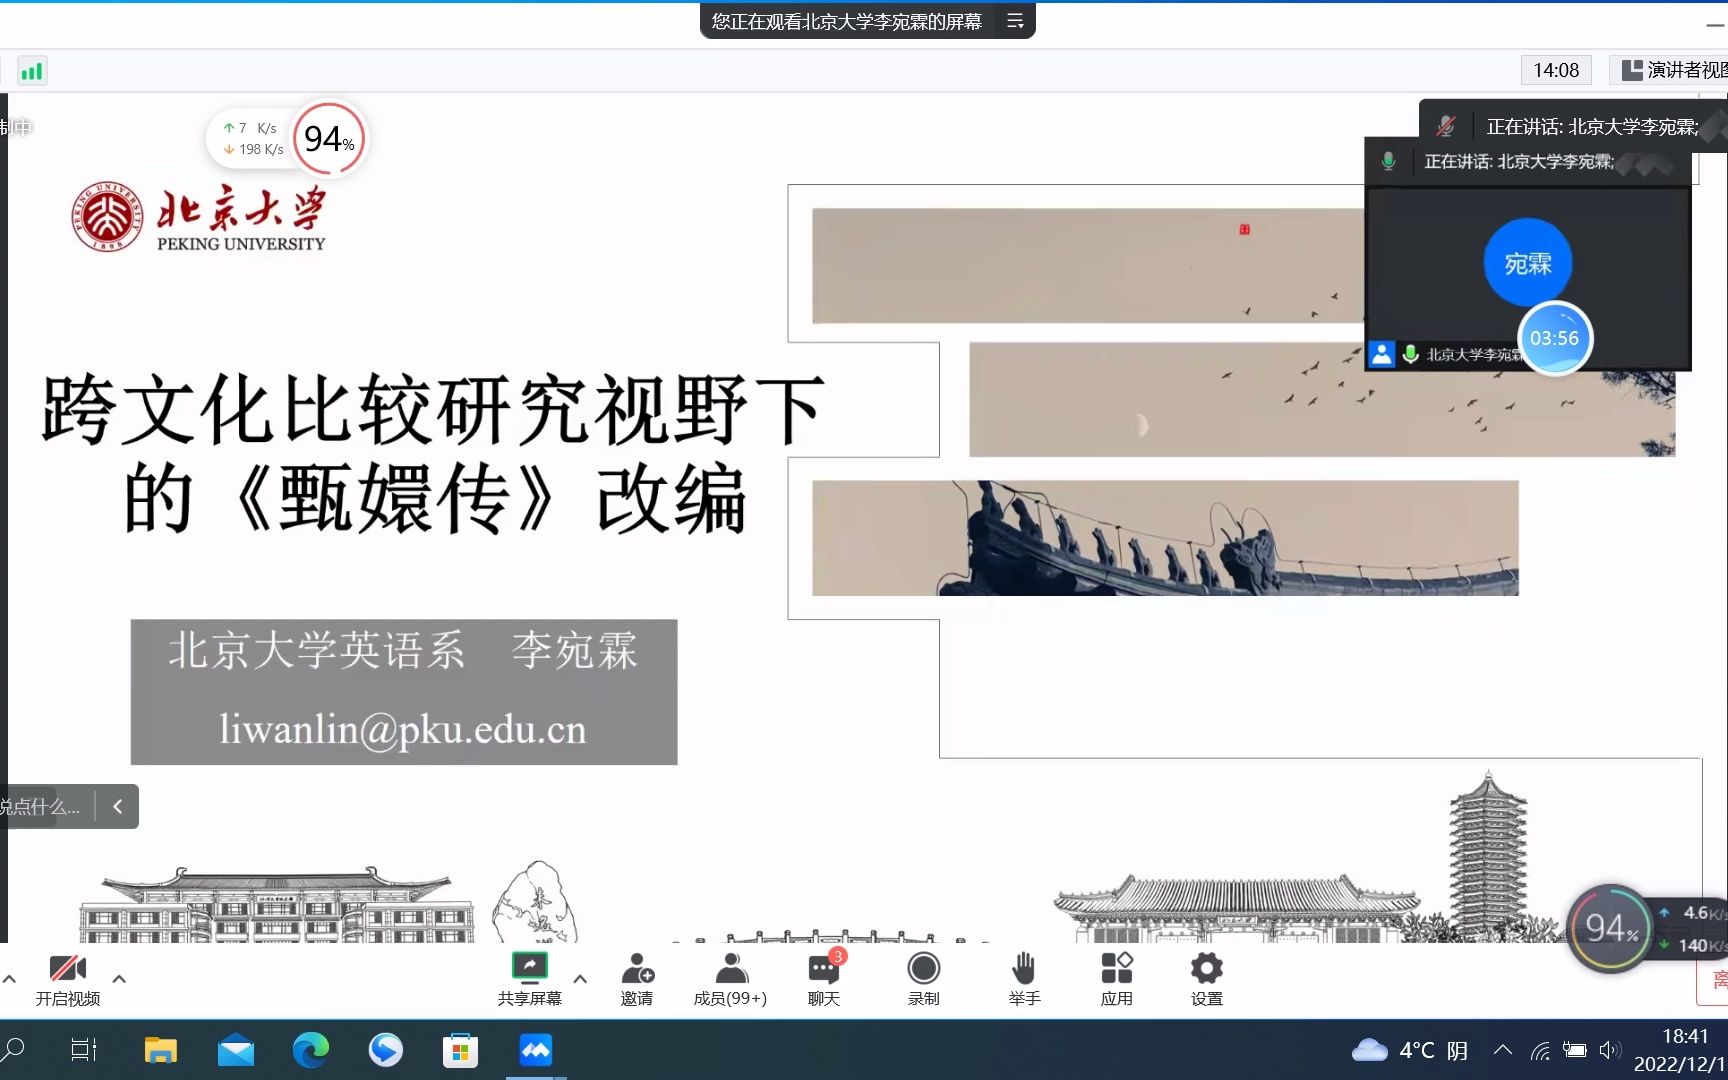Collapse the 说点什么 chat bar arrow
This screenshot has height=1080, width=1728.
pos(117,806)
